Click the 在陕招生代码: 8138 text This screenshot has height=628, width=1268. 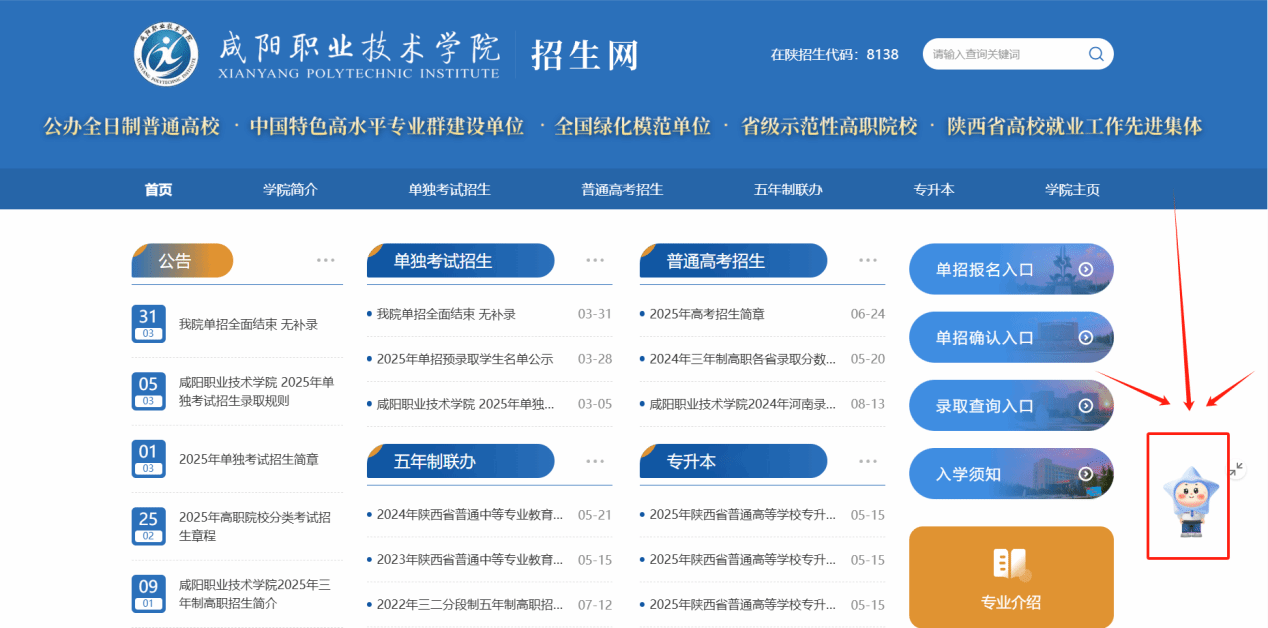click(x=834, y=55)
